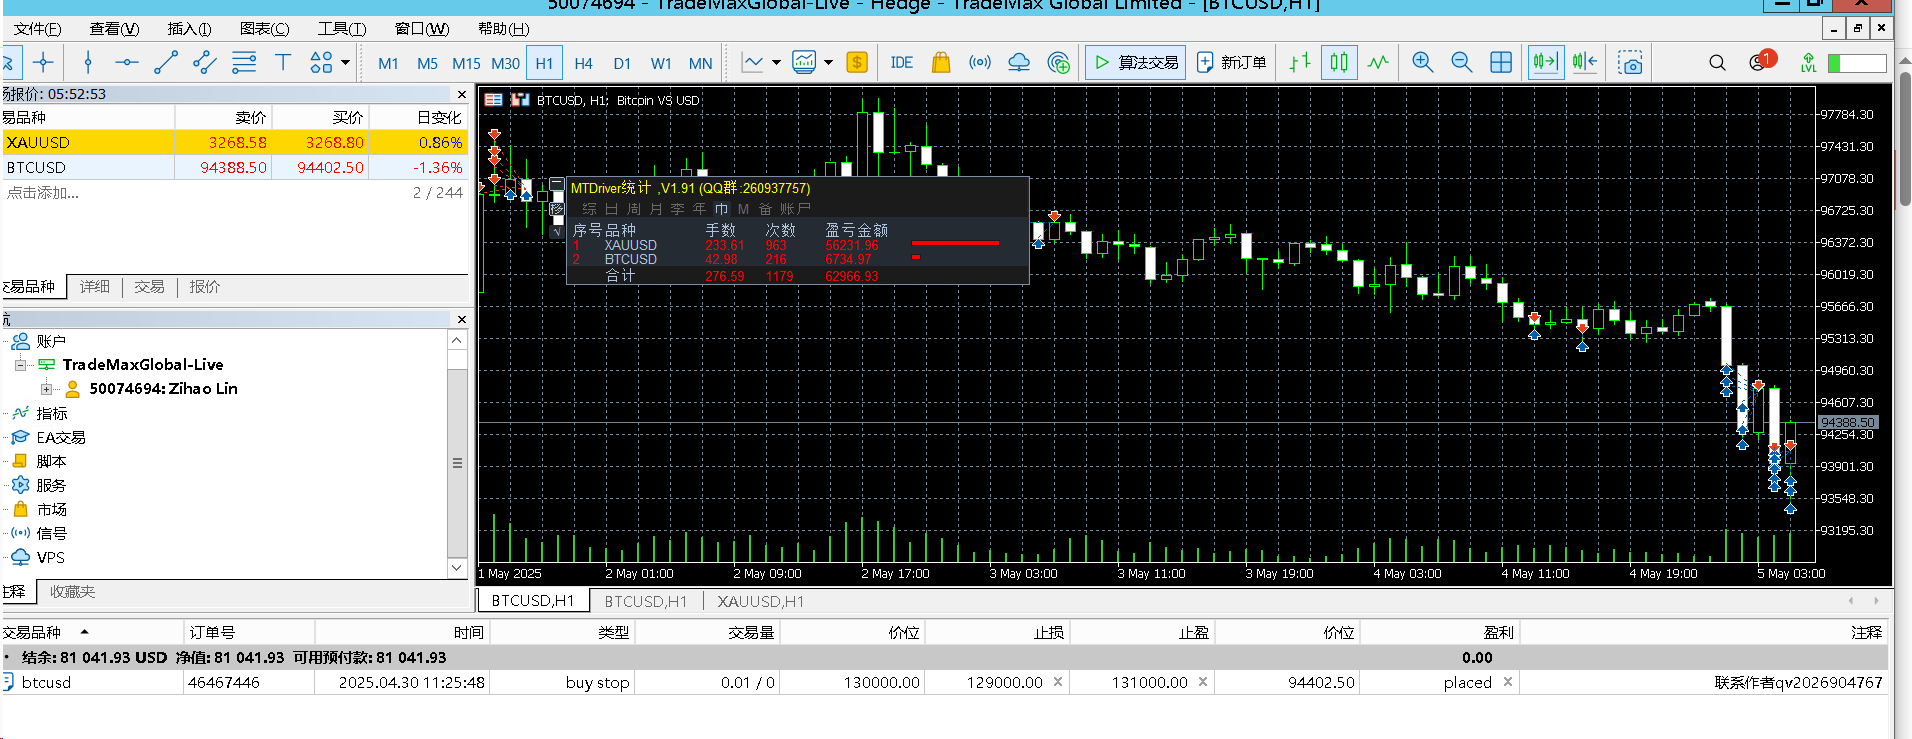
Task: Select the text label tool
Action: click(x=283, y=63)
